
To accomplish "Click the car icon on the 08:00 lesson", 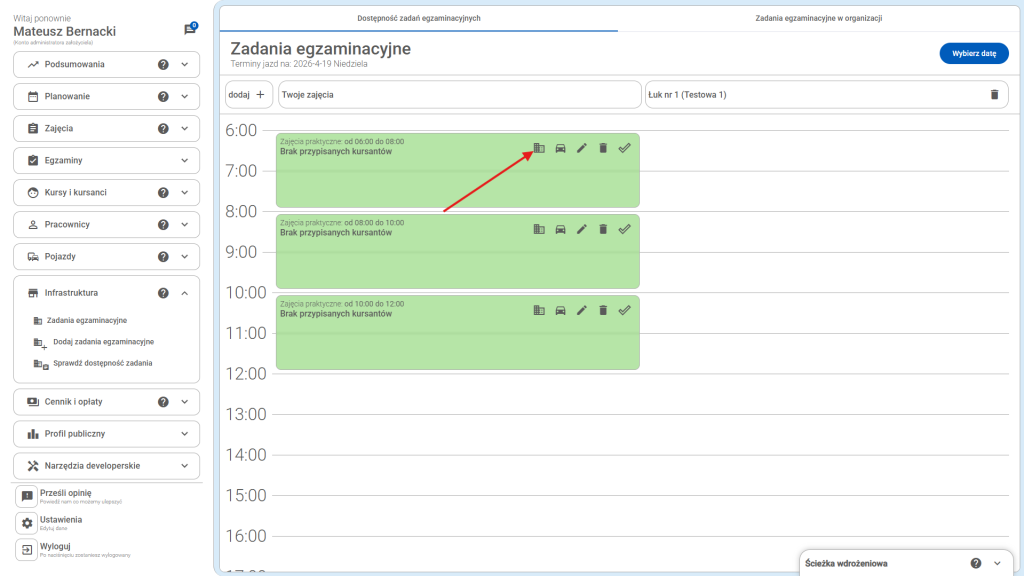I will coord(560,229).
